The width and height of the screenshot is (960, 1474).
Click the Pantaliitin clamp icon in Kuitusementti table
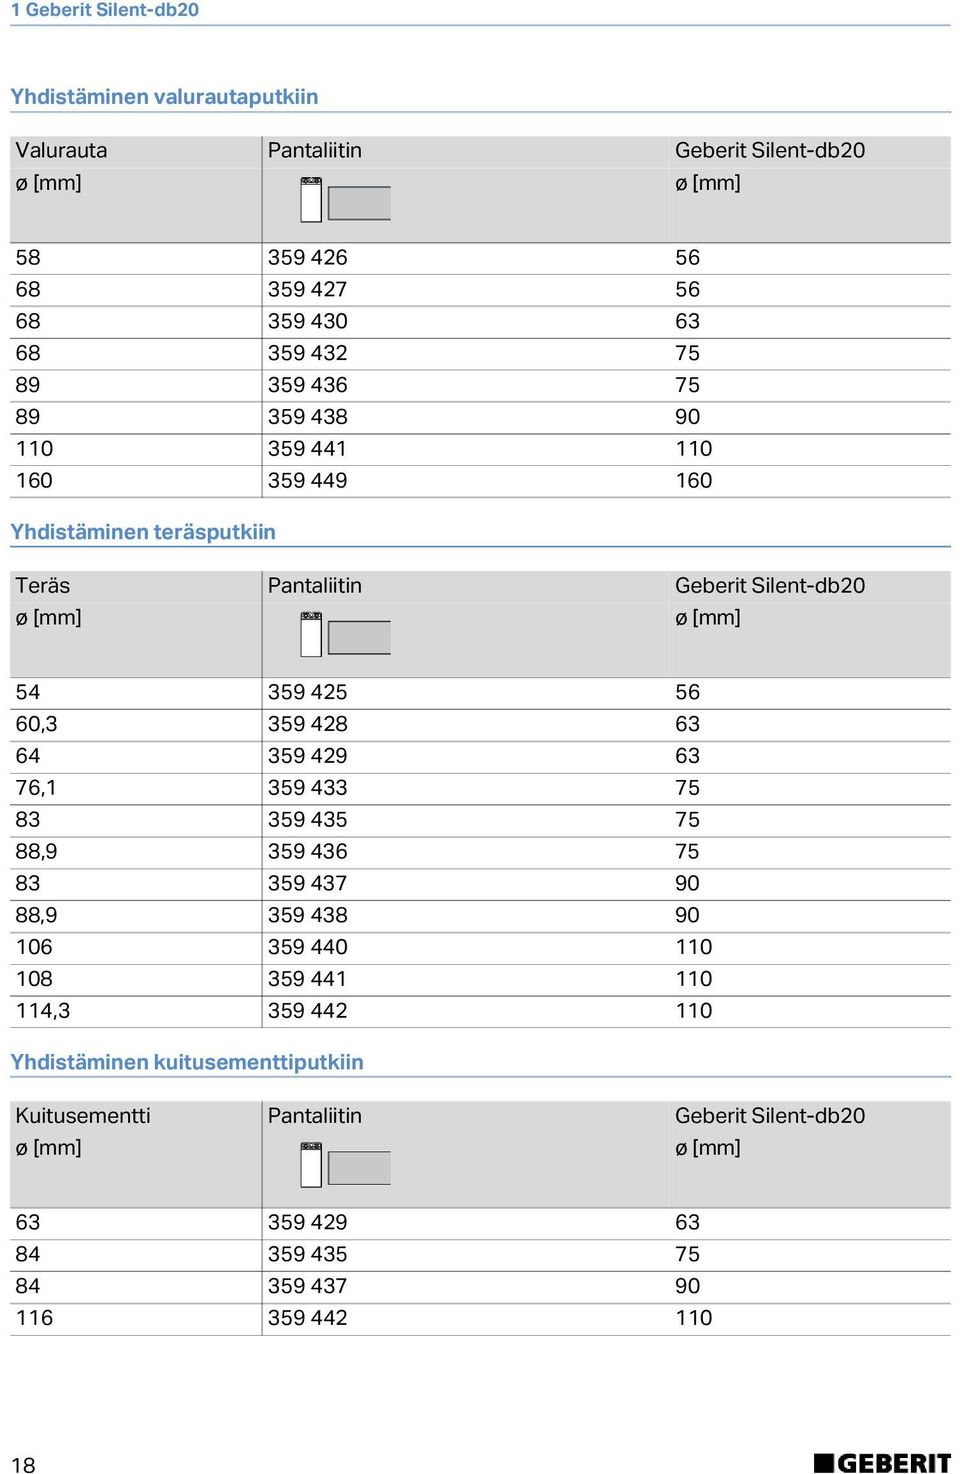[x=346, y=1165]
